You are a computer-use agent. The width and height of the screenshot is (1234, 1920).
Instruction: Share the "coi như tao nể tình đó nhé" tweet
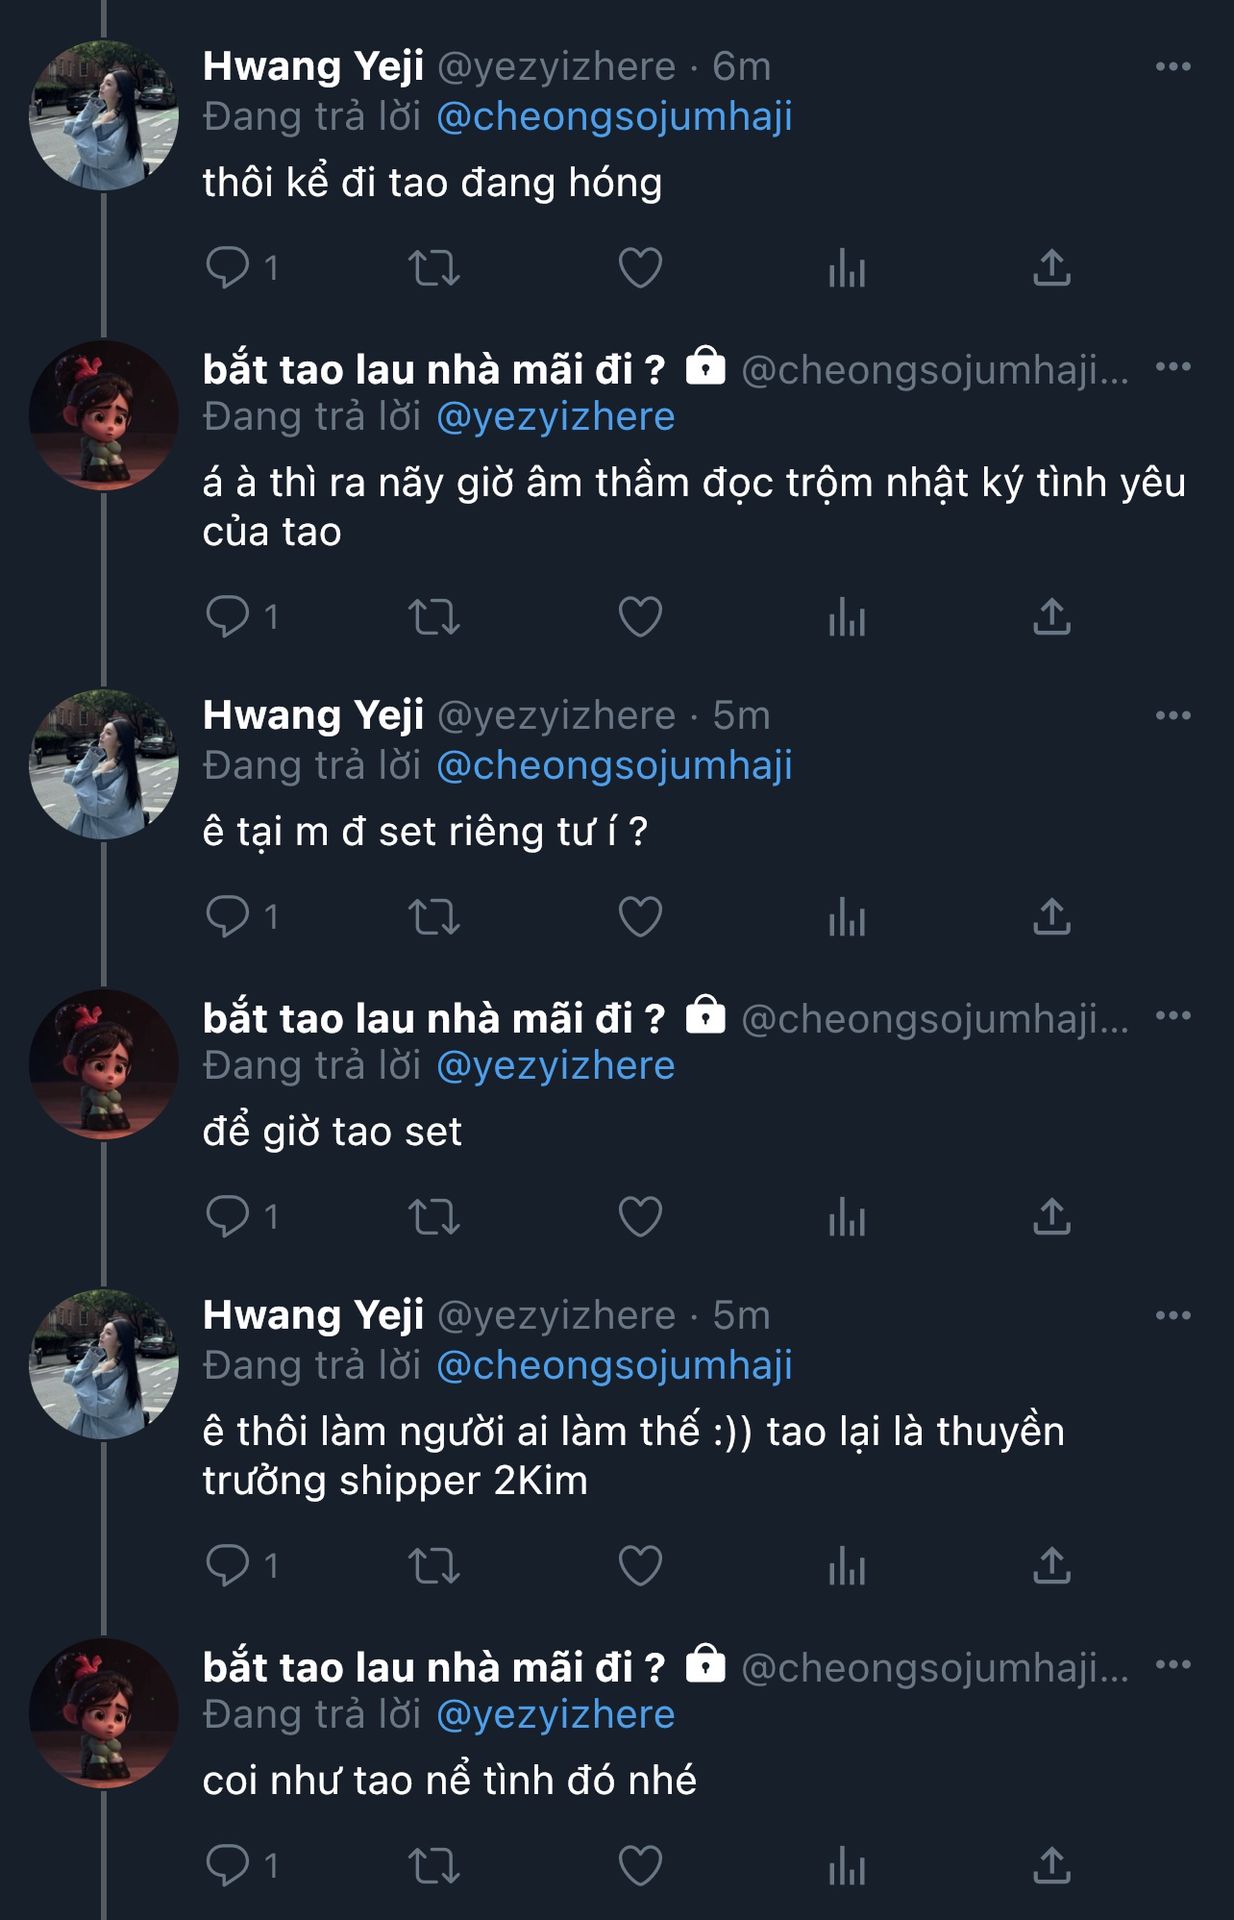coord(1051,1866)
